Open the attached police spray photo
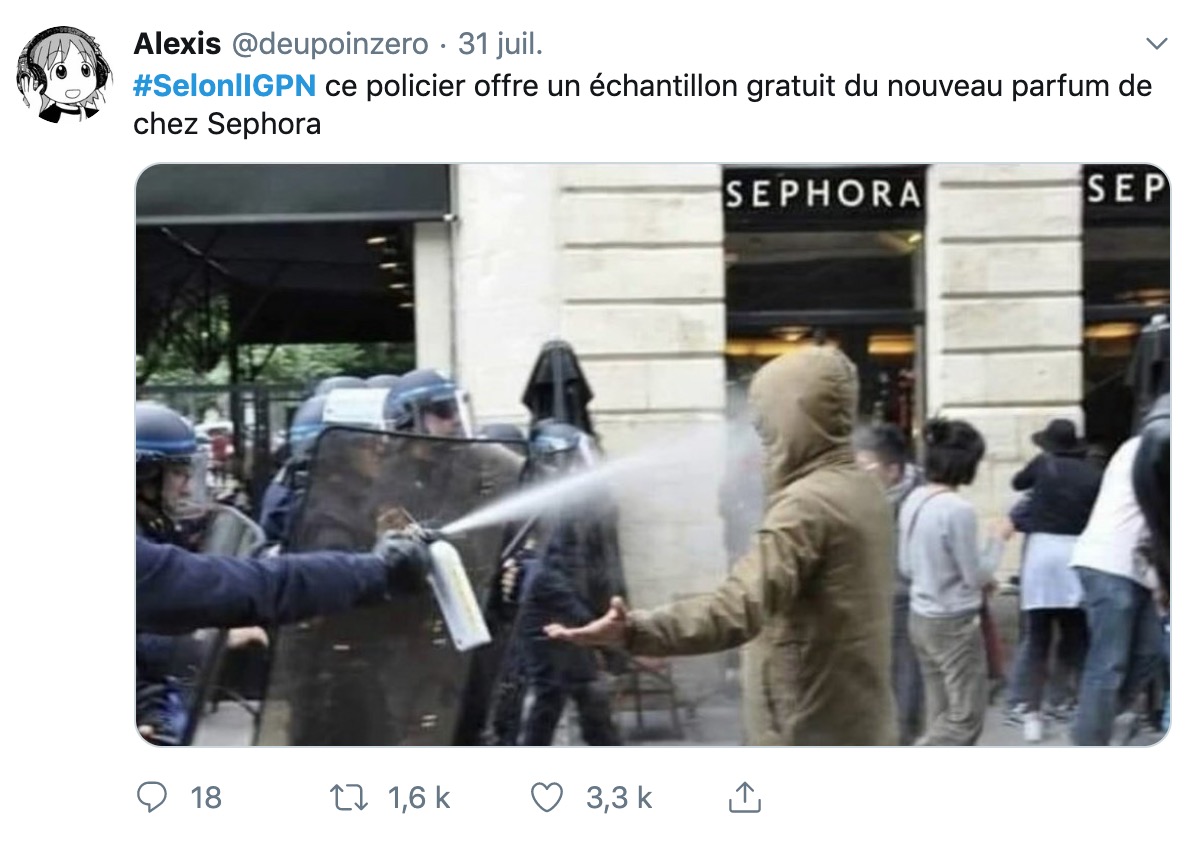This screenshot has height=852, width=1192. pos(653,455)
